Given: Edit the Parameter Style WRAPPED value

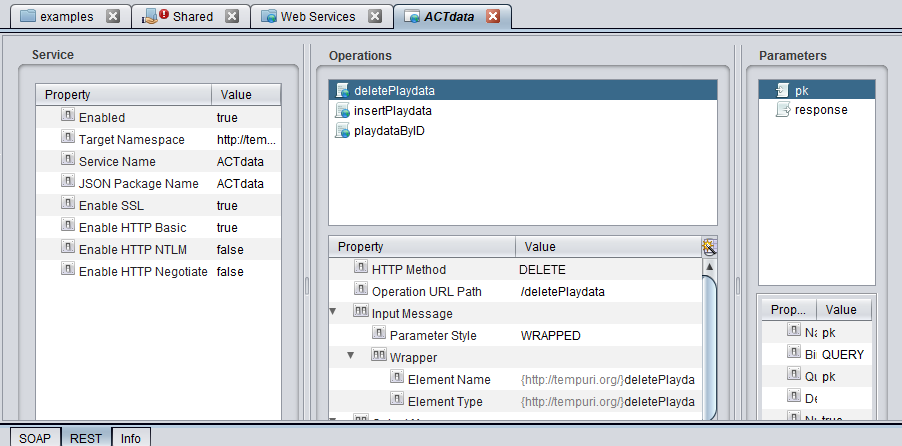Looking at the screenshot, I should point(551,335).
